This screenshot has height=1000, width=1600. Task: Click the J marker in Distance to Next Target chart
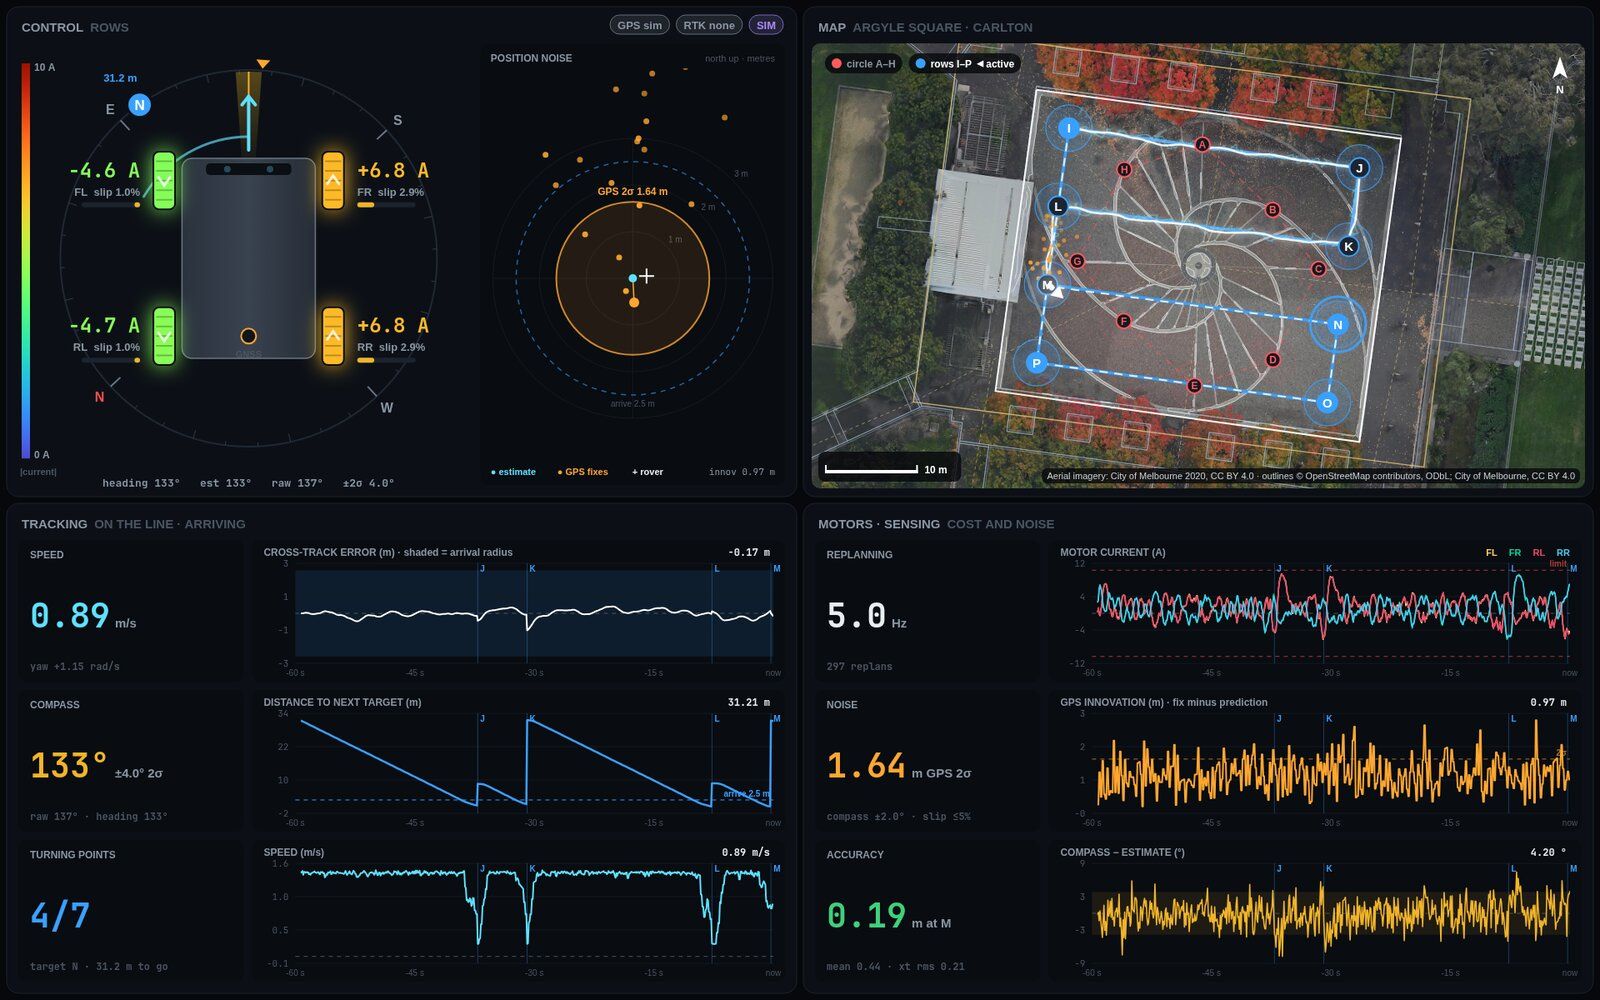(482, 719)
